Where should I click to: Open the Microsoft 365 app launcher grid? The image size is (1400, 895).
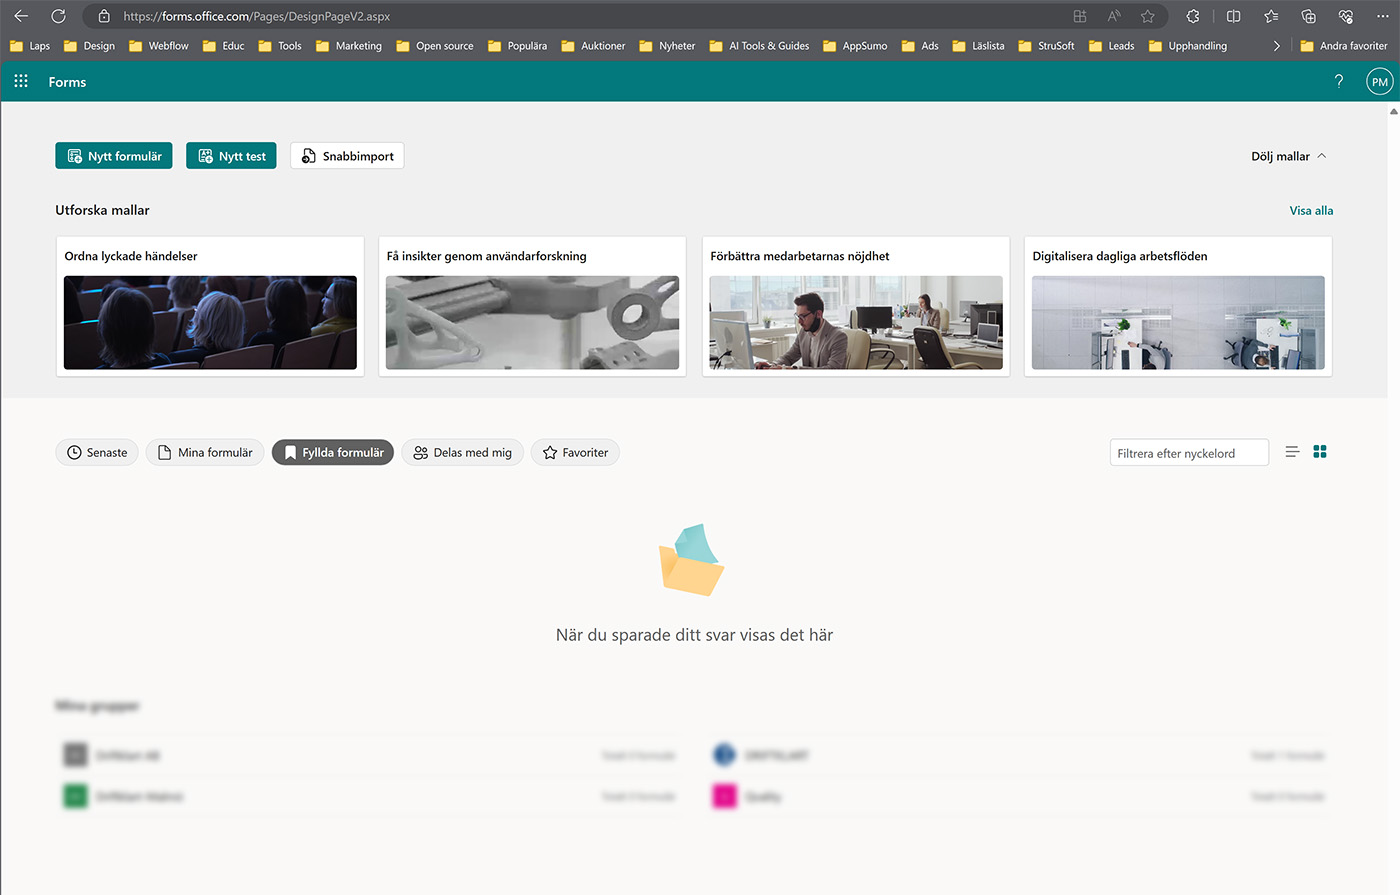[x=21, y=81]
